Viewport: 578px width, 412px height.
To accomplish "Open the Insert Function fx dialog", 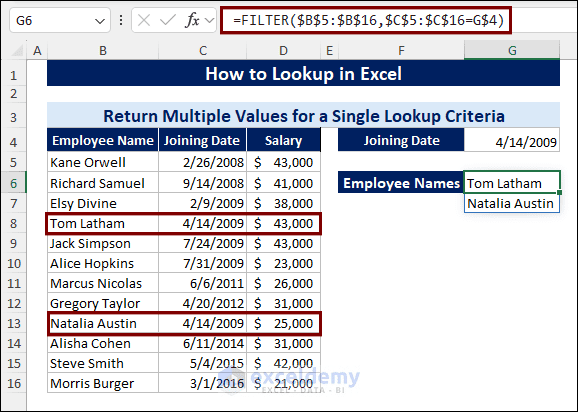I will (x=192, y=21).
